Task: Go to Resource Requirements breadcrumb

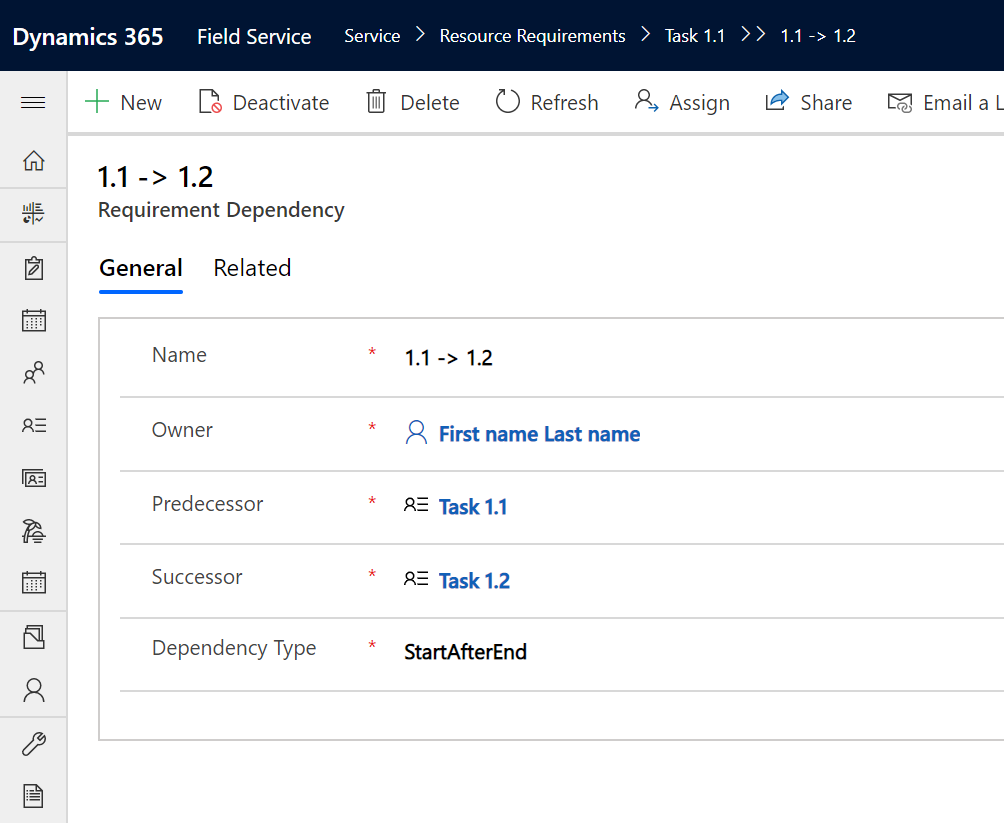Action: [x=532, y=36]
